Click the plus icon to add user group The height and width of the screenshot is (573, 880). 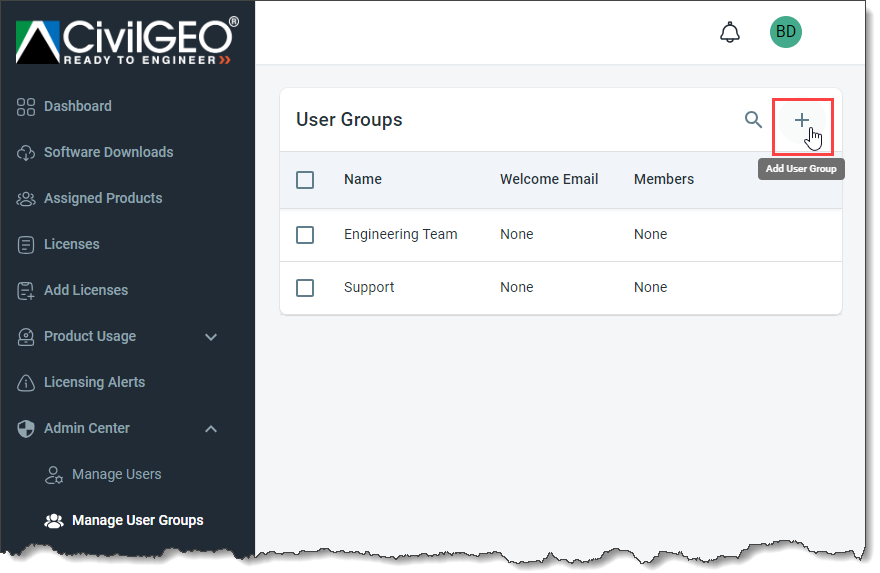pyautogui.click(x=802, y=121)
